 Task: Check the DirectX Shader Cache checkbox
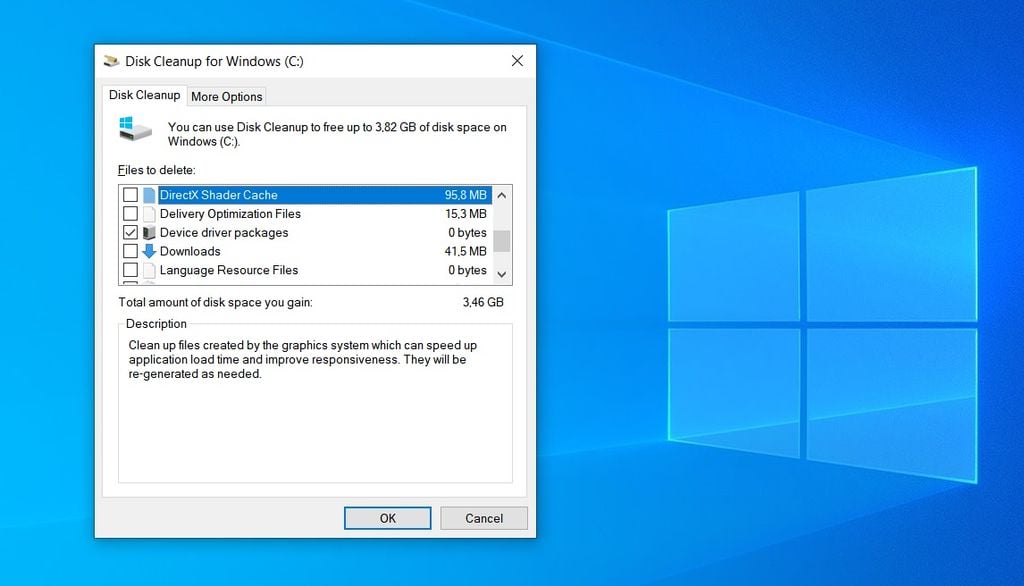point(130,195)
